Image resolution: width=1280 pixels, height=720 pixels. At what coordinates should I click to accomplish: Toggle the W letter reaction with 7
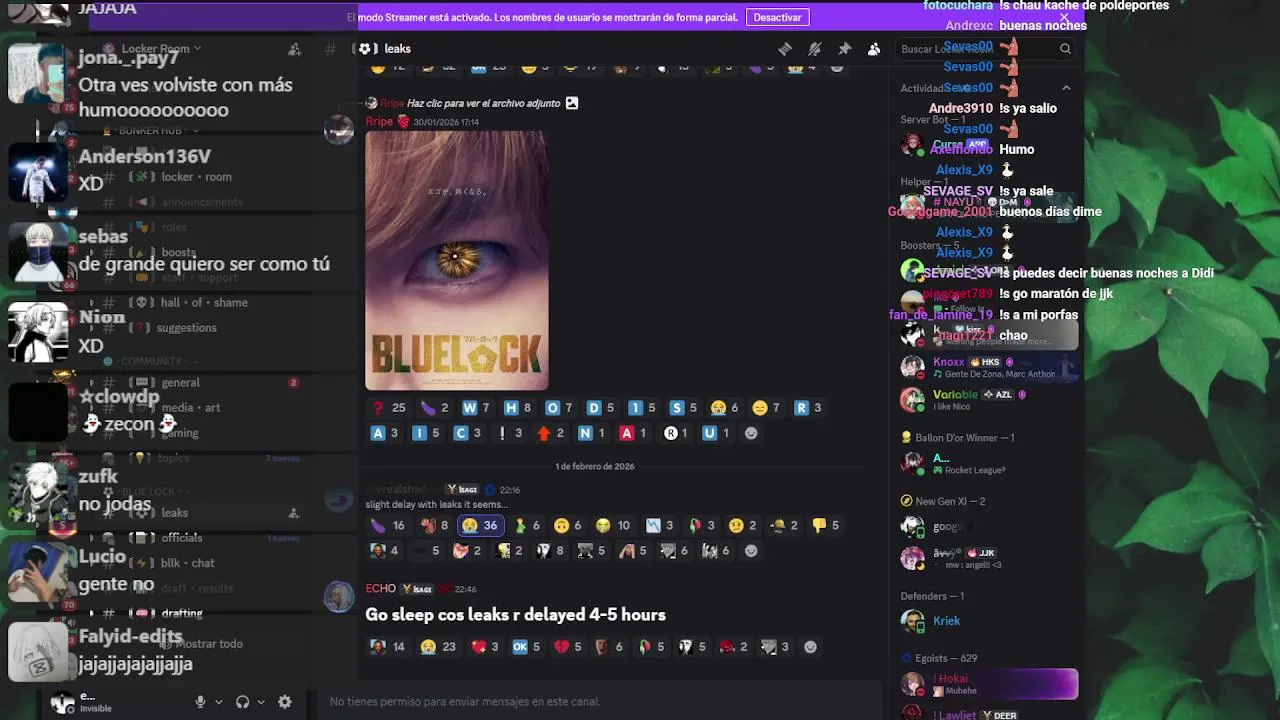(x=475, y=408)
